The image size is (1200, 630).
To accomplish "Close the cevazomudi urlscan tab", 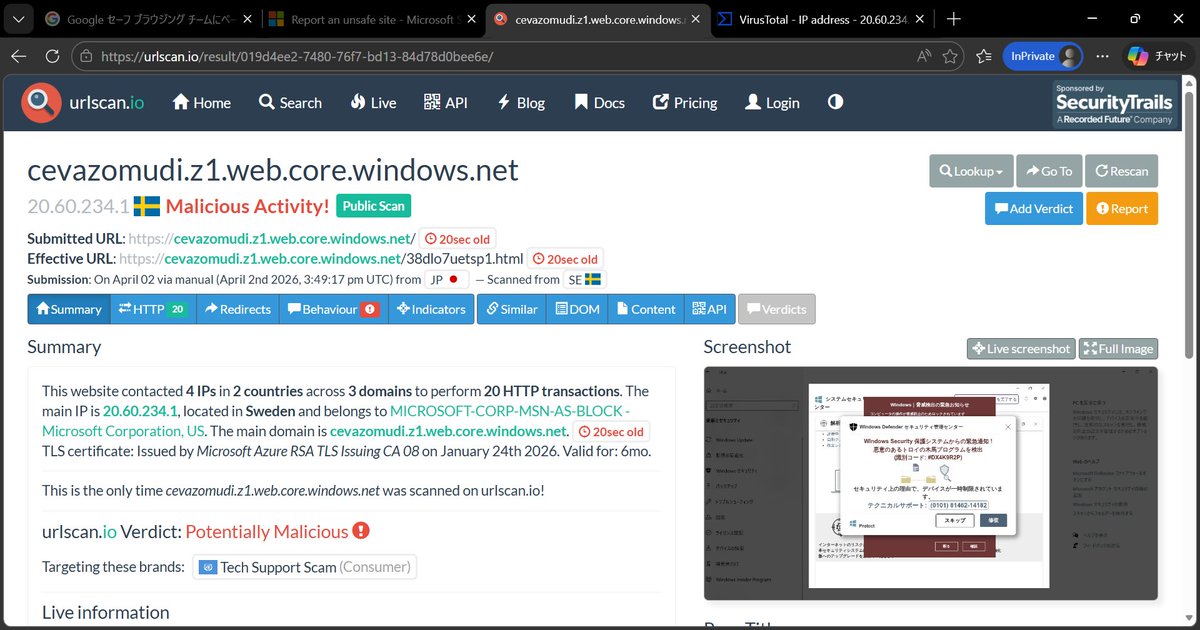I will point(696,19).
